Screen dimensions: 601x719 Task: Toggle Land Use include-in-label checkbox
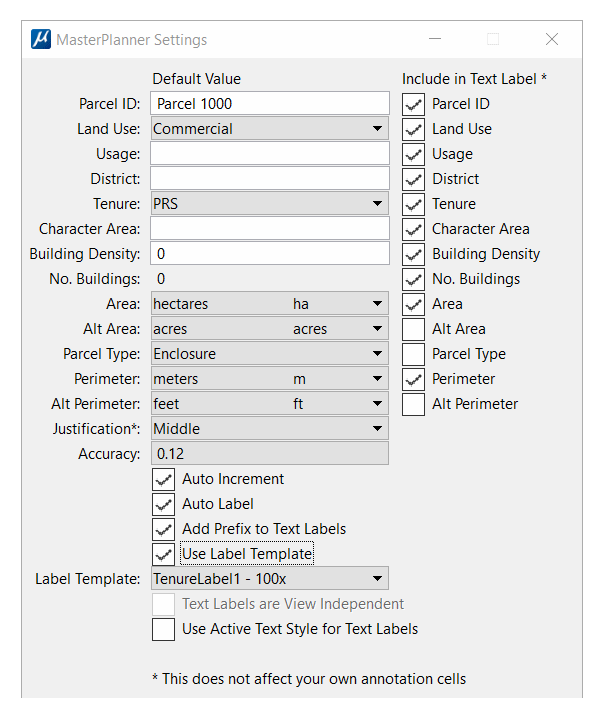(414, 129)
